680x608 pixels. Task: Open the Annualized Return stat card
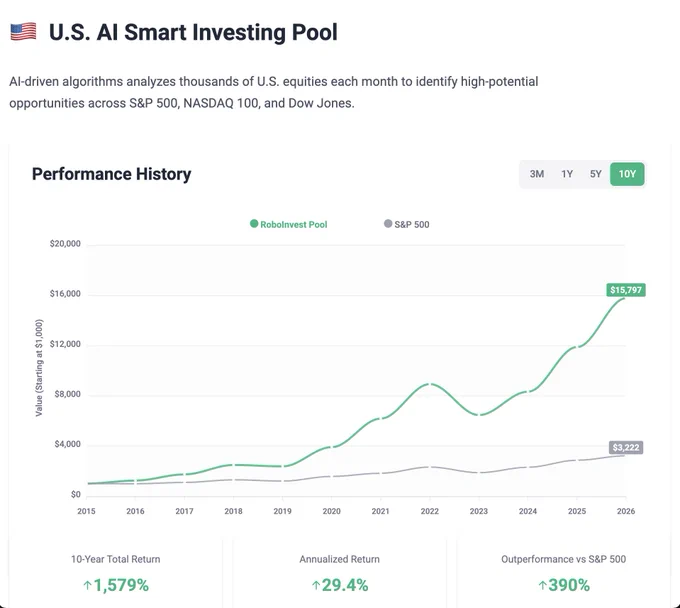340,572
